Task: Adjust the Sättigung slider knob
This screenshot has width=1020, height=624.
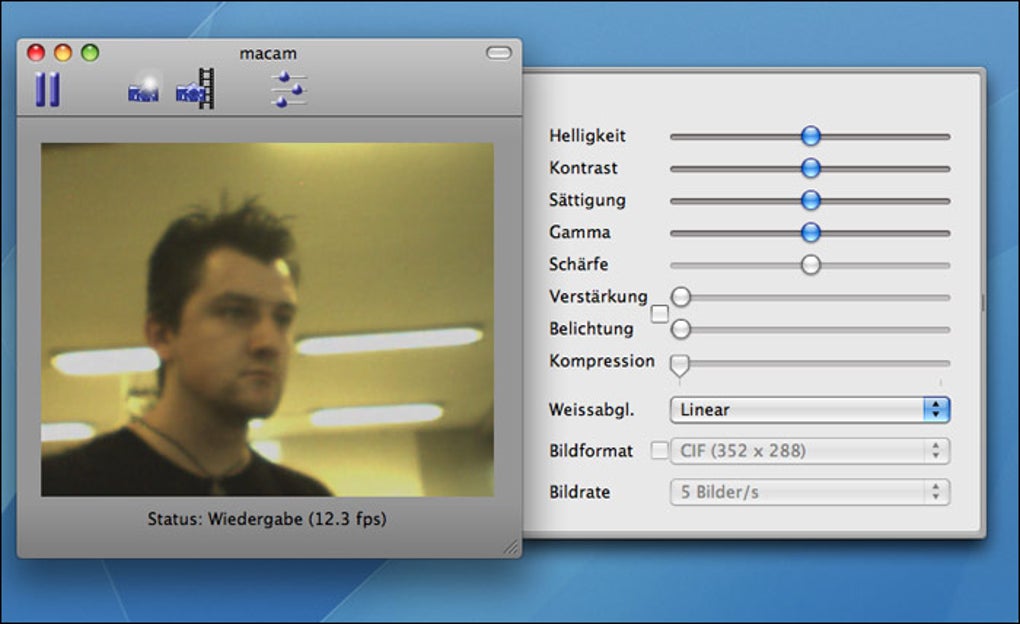Action: (x=811, y=200)
